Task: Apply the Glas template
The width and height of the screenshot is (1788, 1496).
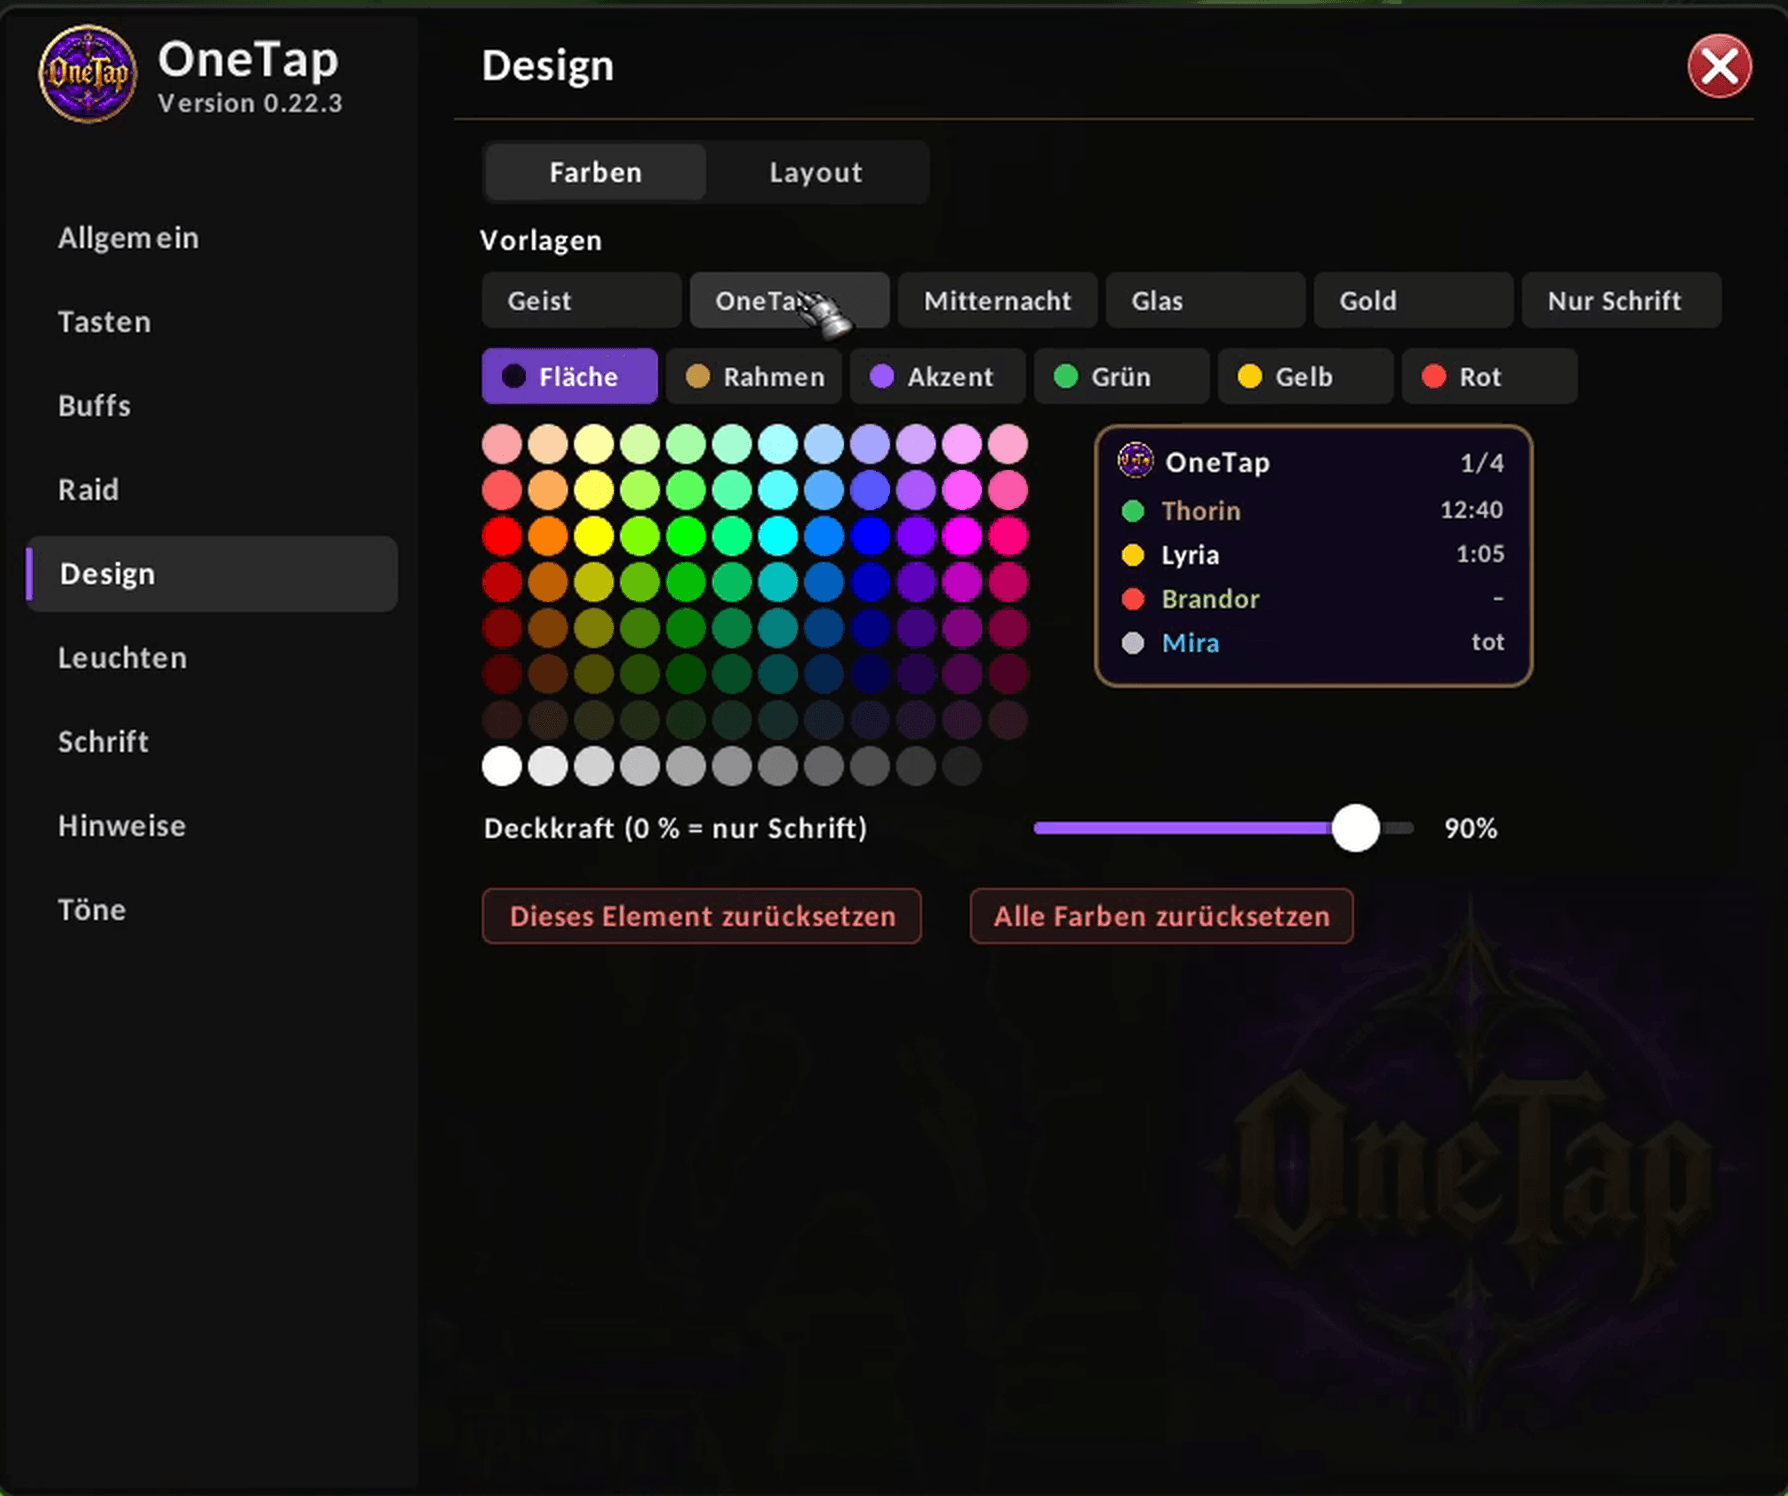Action: [x=1205, y=300]
